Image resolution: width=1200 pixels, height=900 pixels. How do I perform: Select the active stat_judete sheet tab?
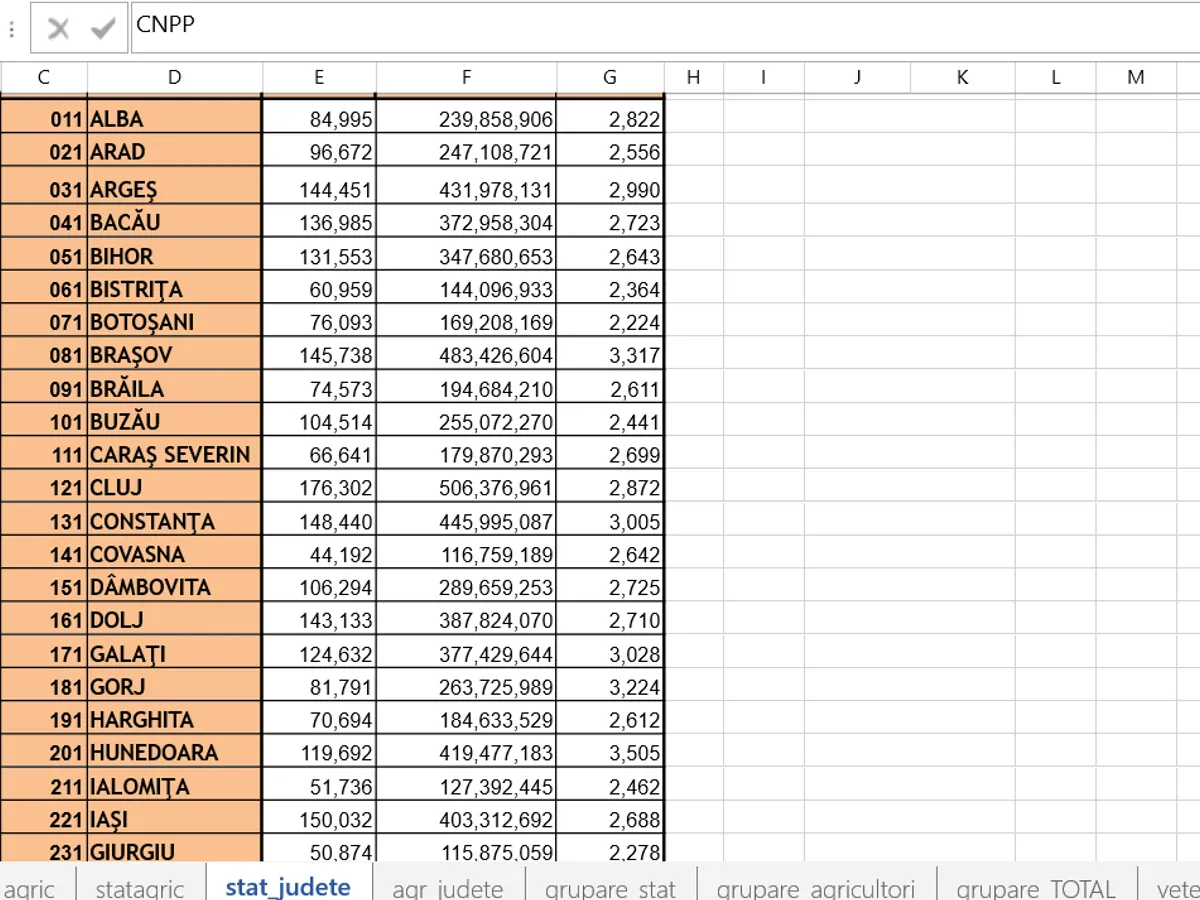pyautogui.click(x=288, y=887)
